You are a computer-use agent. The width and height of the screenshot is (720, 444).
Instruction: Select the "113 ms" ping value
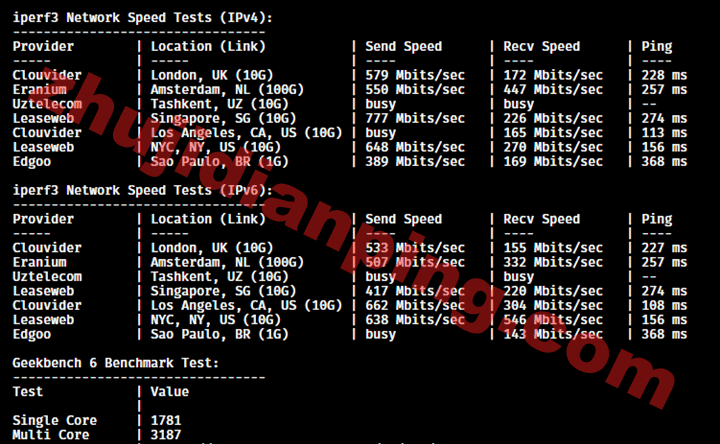coord(664,133)
